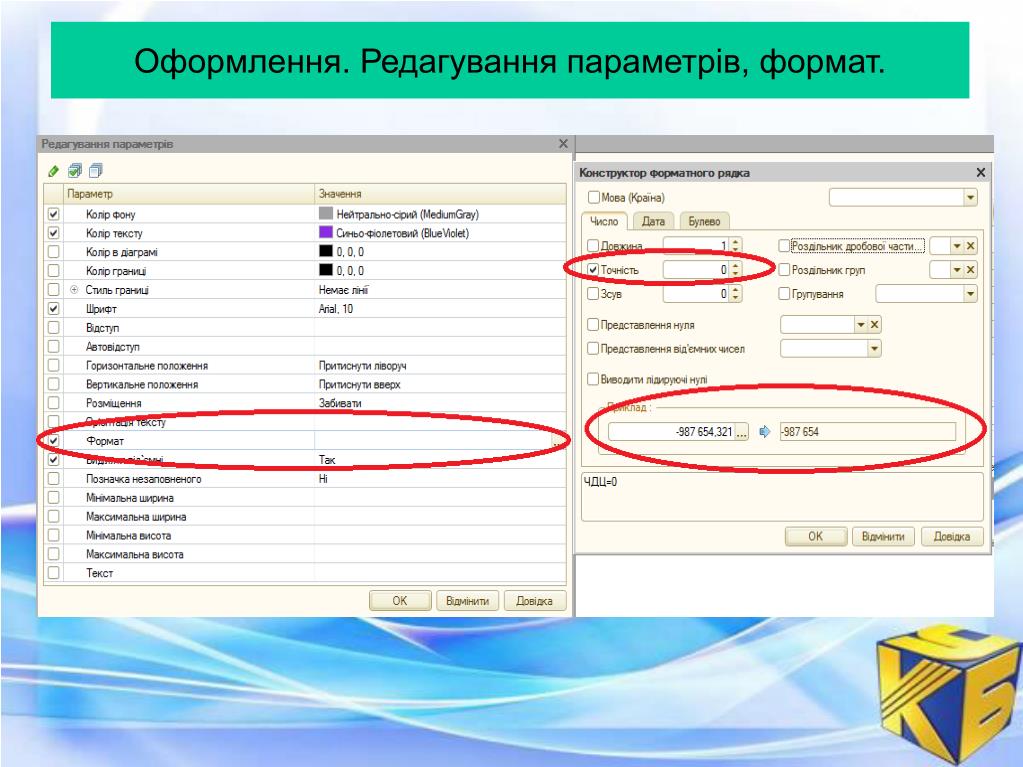This screenshot has height=767, width=1023.
Task: Close the Редагування параметрів window
Action: pyautogui.click(x=564, y=143)
